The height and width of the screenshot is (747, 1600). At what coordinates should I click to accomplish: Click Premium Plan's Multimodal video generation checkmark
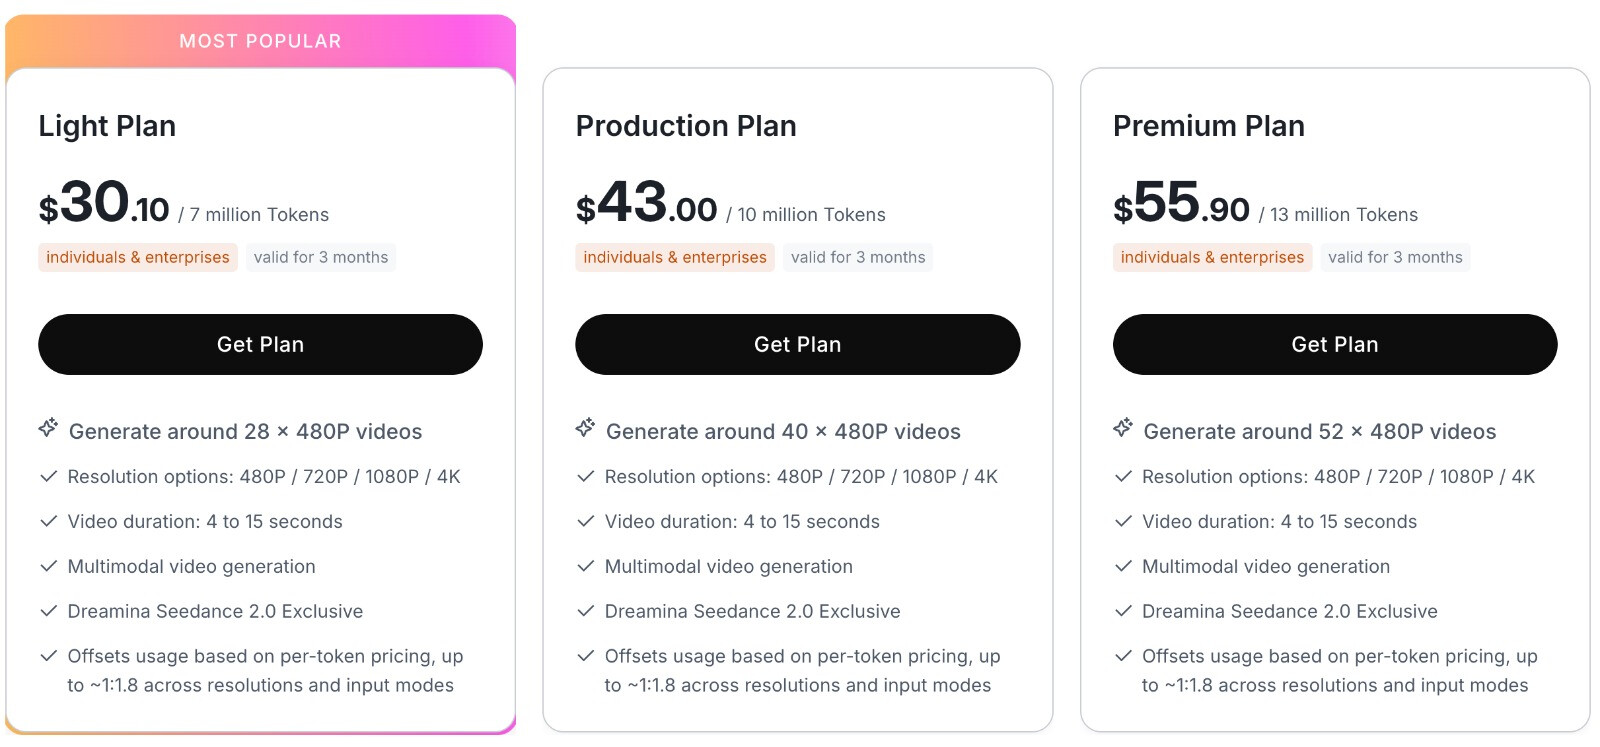click(1123, 567)
